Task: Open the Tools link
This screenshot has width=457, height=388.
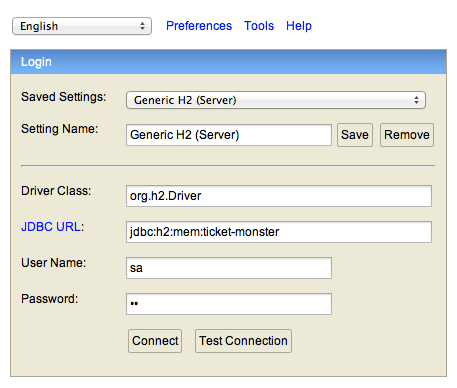Action: pos(259,26)
